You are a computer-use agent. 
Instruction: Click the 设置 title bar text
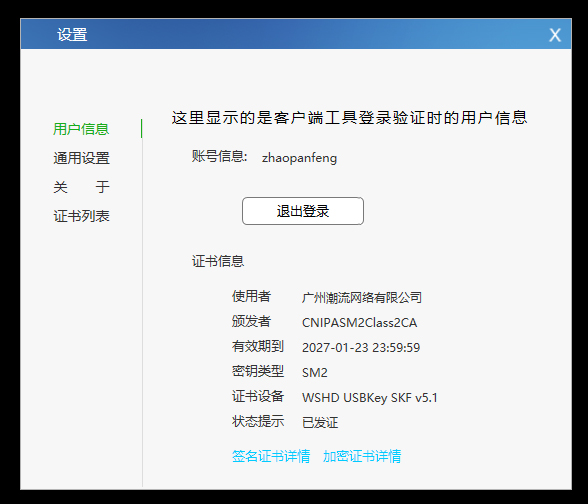[x=72, y=35]
